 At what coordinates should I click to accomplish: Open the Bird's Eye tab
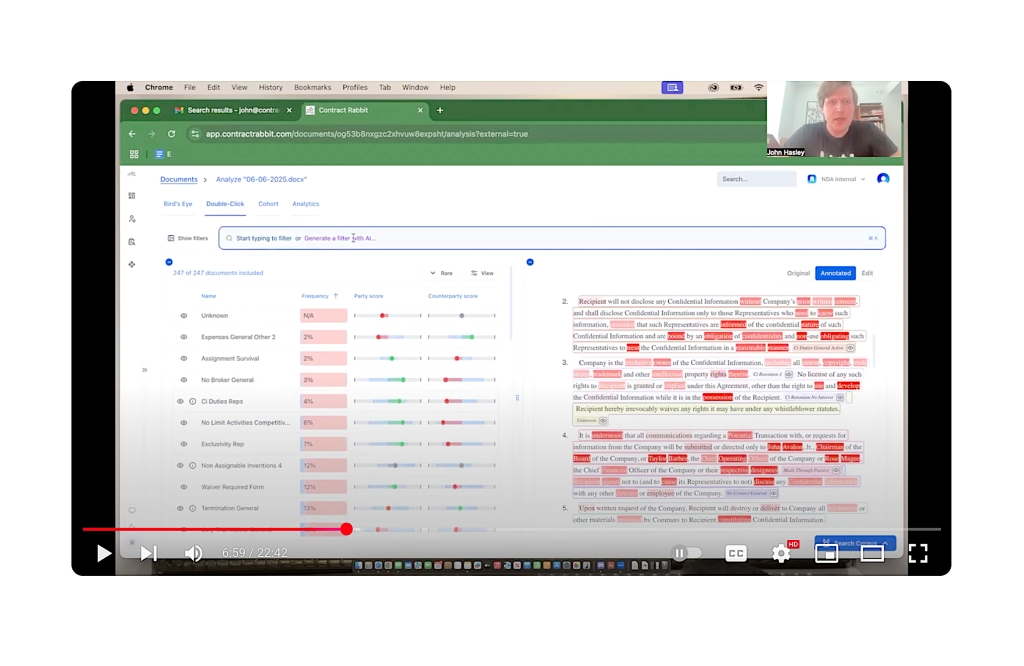click(178, 204)
